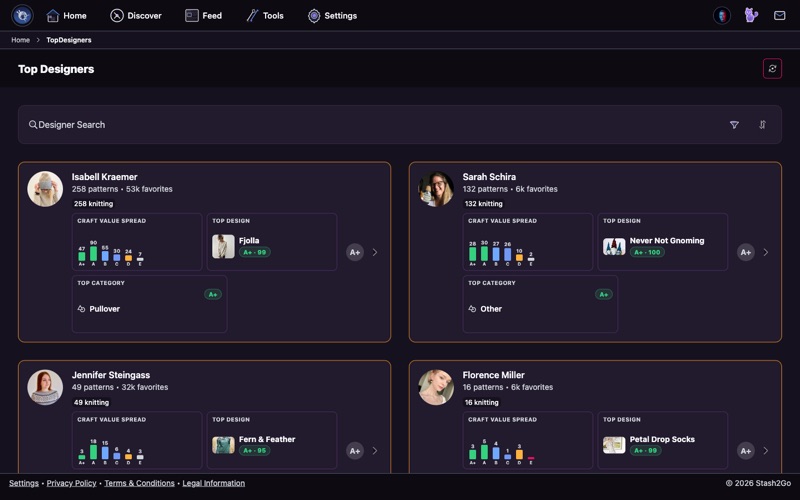This screenshot has height=500, width=800.
Task: Click the A+ badge in Pullover category
Action: (213, 294)
